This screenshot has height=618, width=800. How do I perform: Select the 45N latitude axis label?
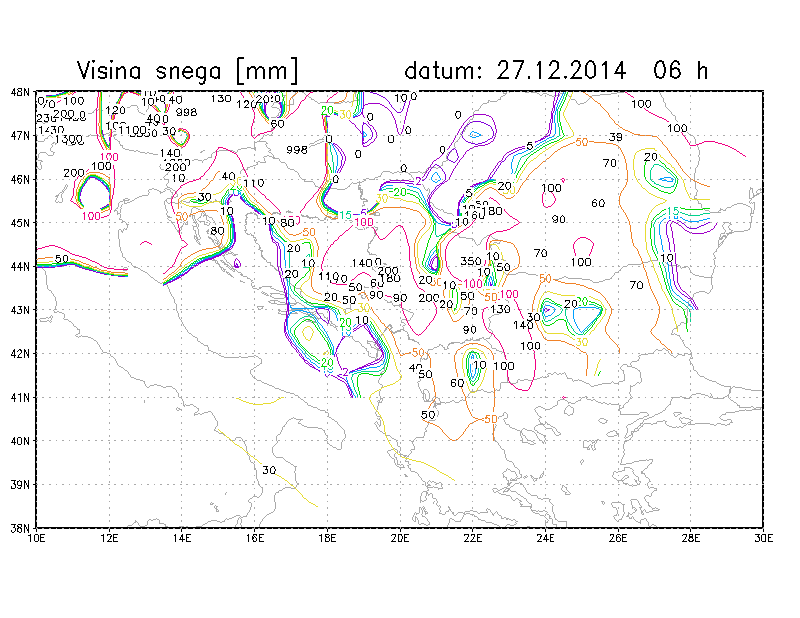20,223
